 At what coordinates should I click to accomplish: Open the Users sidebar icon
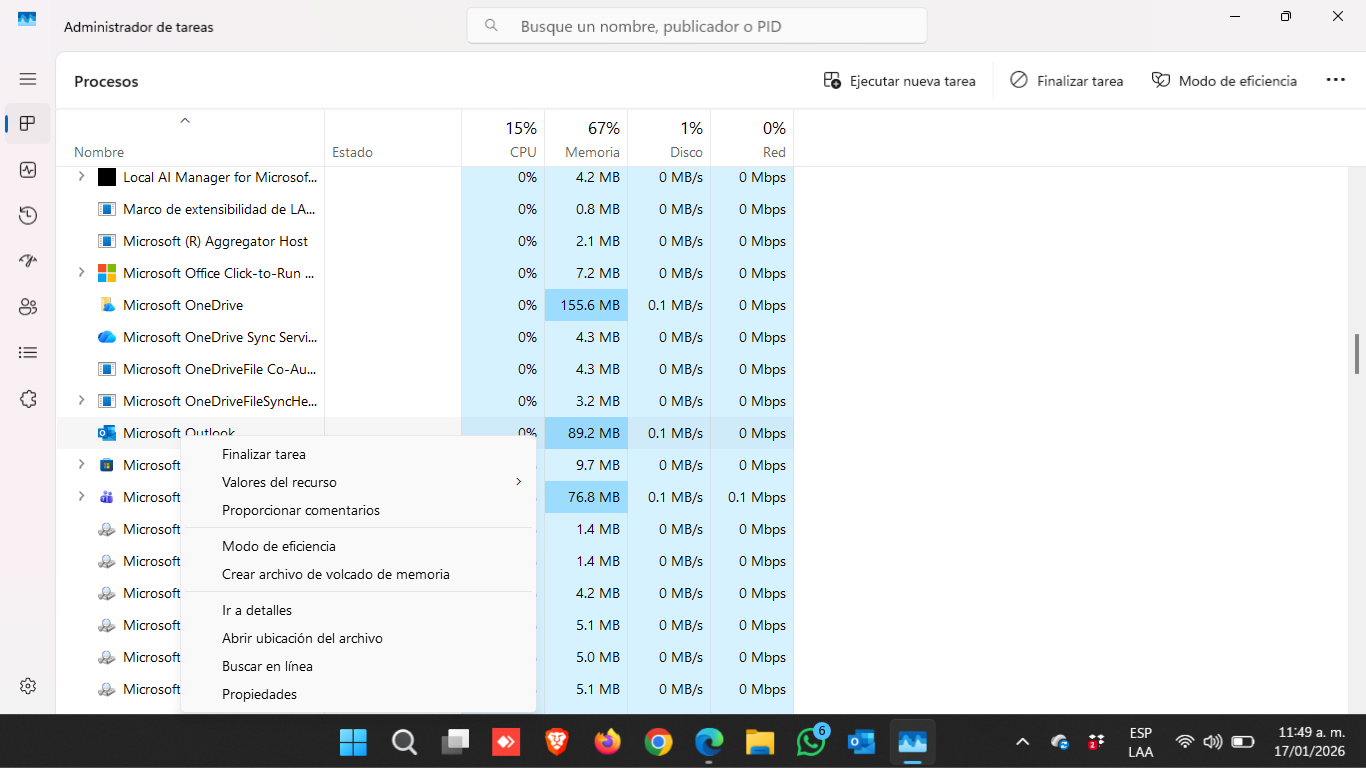coord(28,307)
